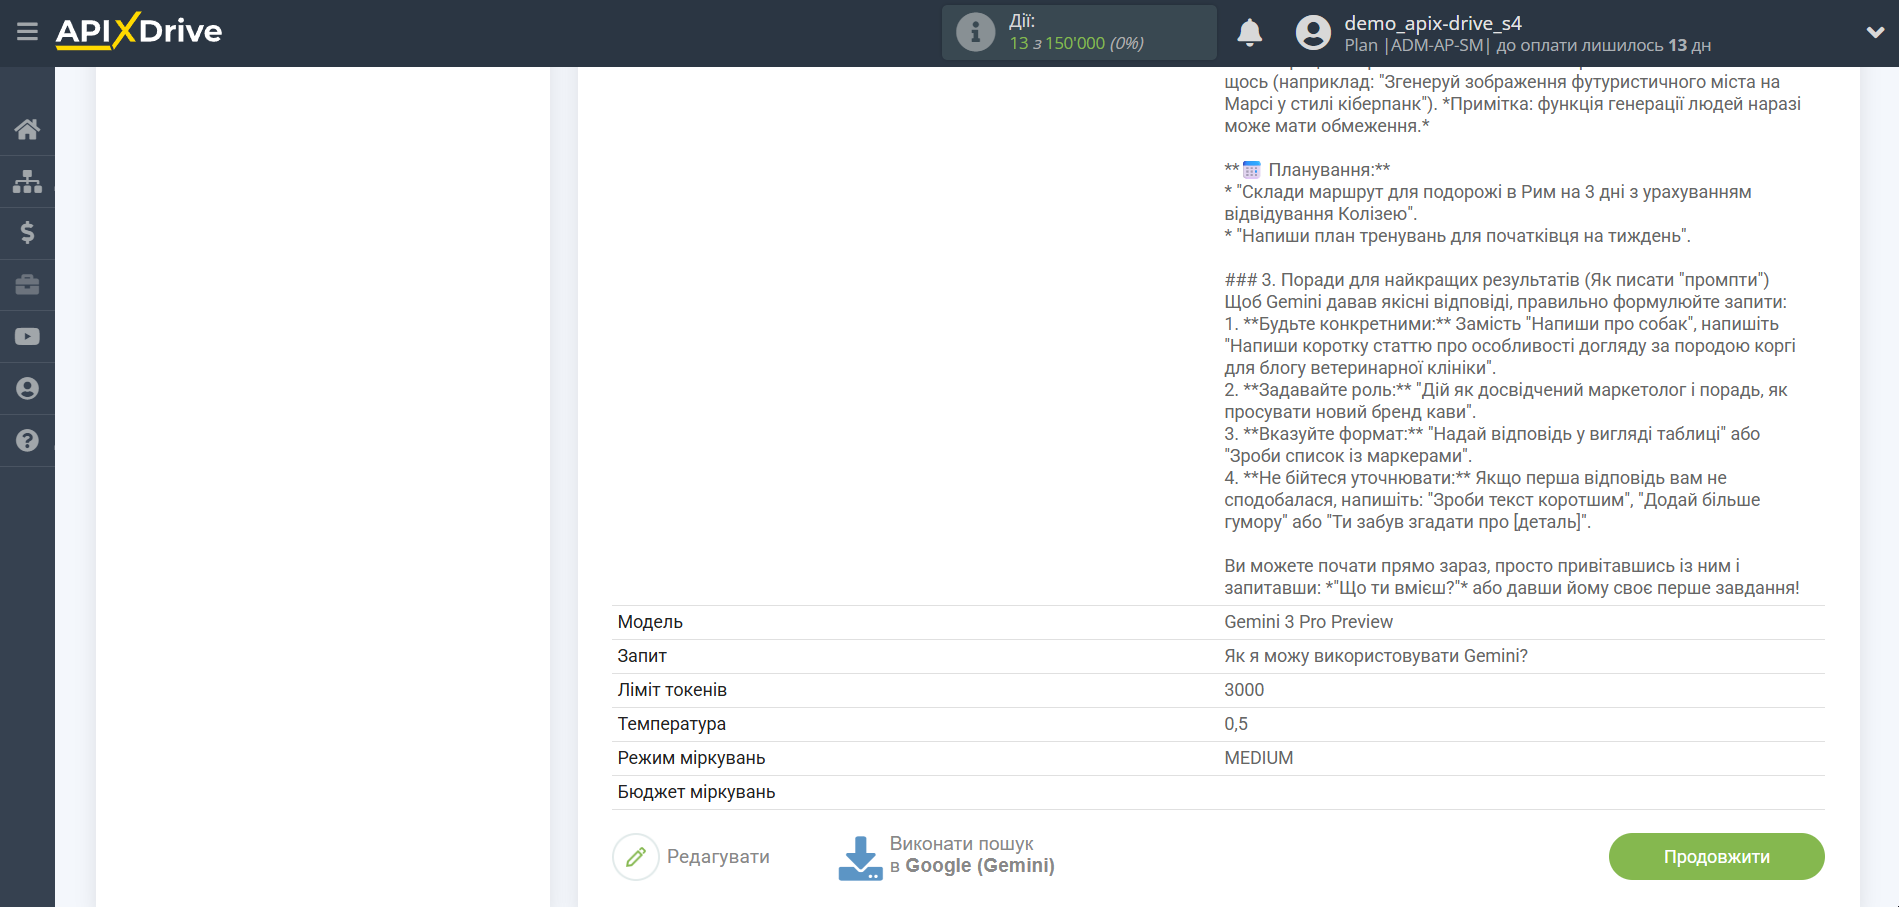Open the YouTube video icon in sidebar

pyautogui.click(x=27, y=337)
